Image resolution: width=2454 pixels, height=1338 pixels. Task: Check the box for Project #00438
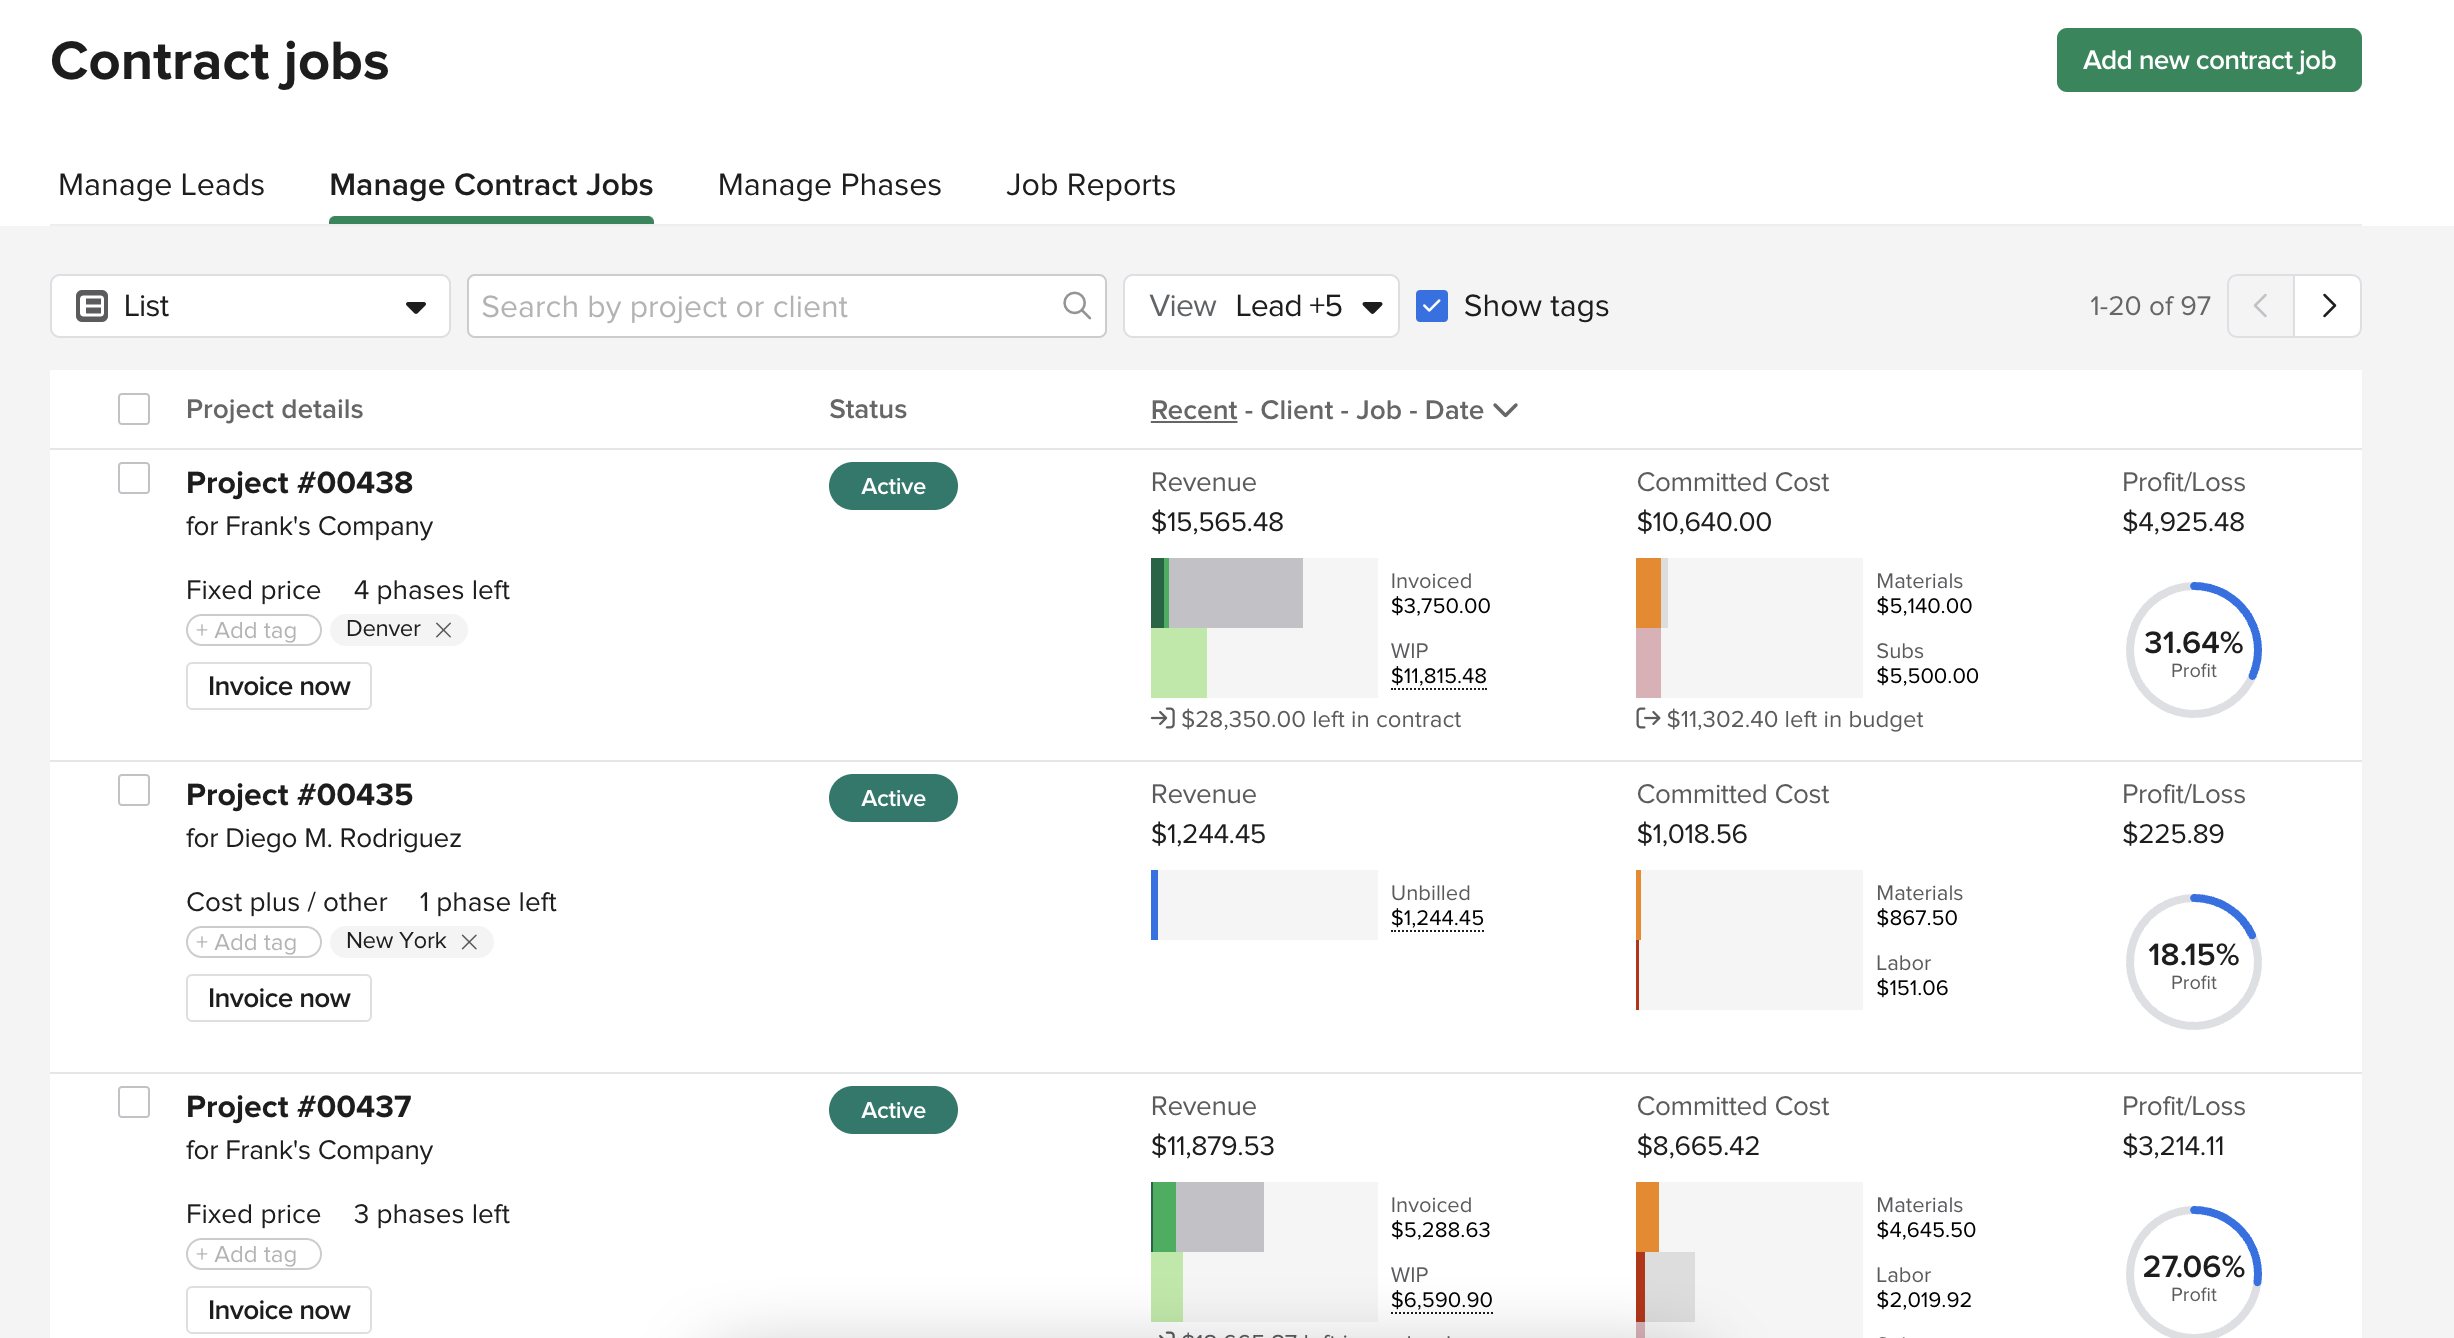tap(134, 478)
